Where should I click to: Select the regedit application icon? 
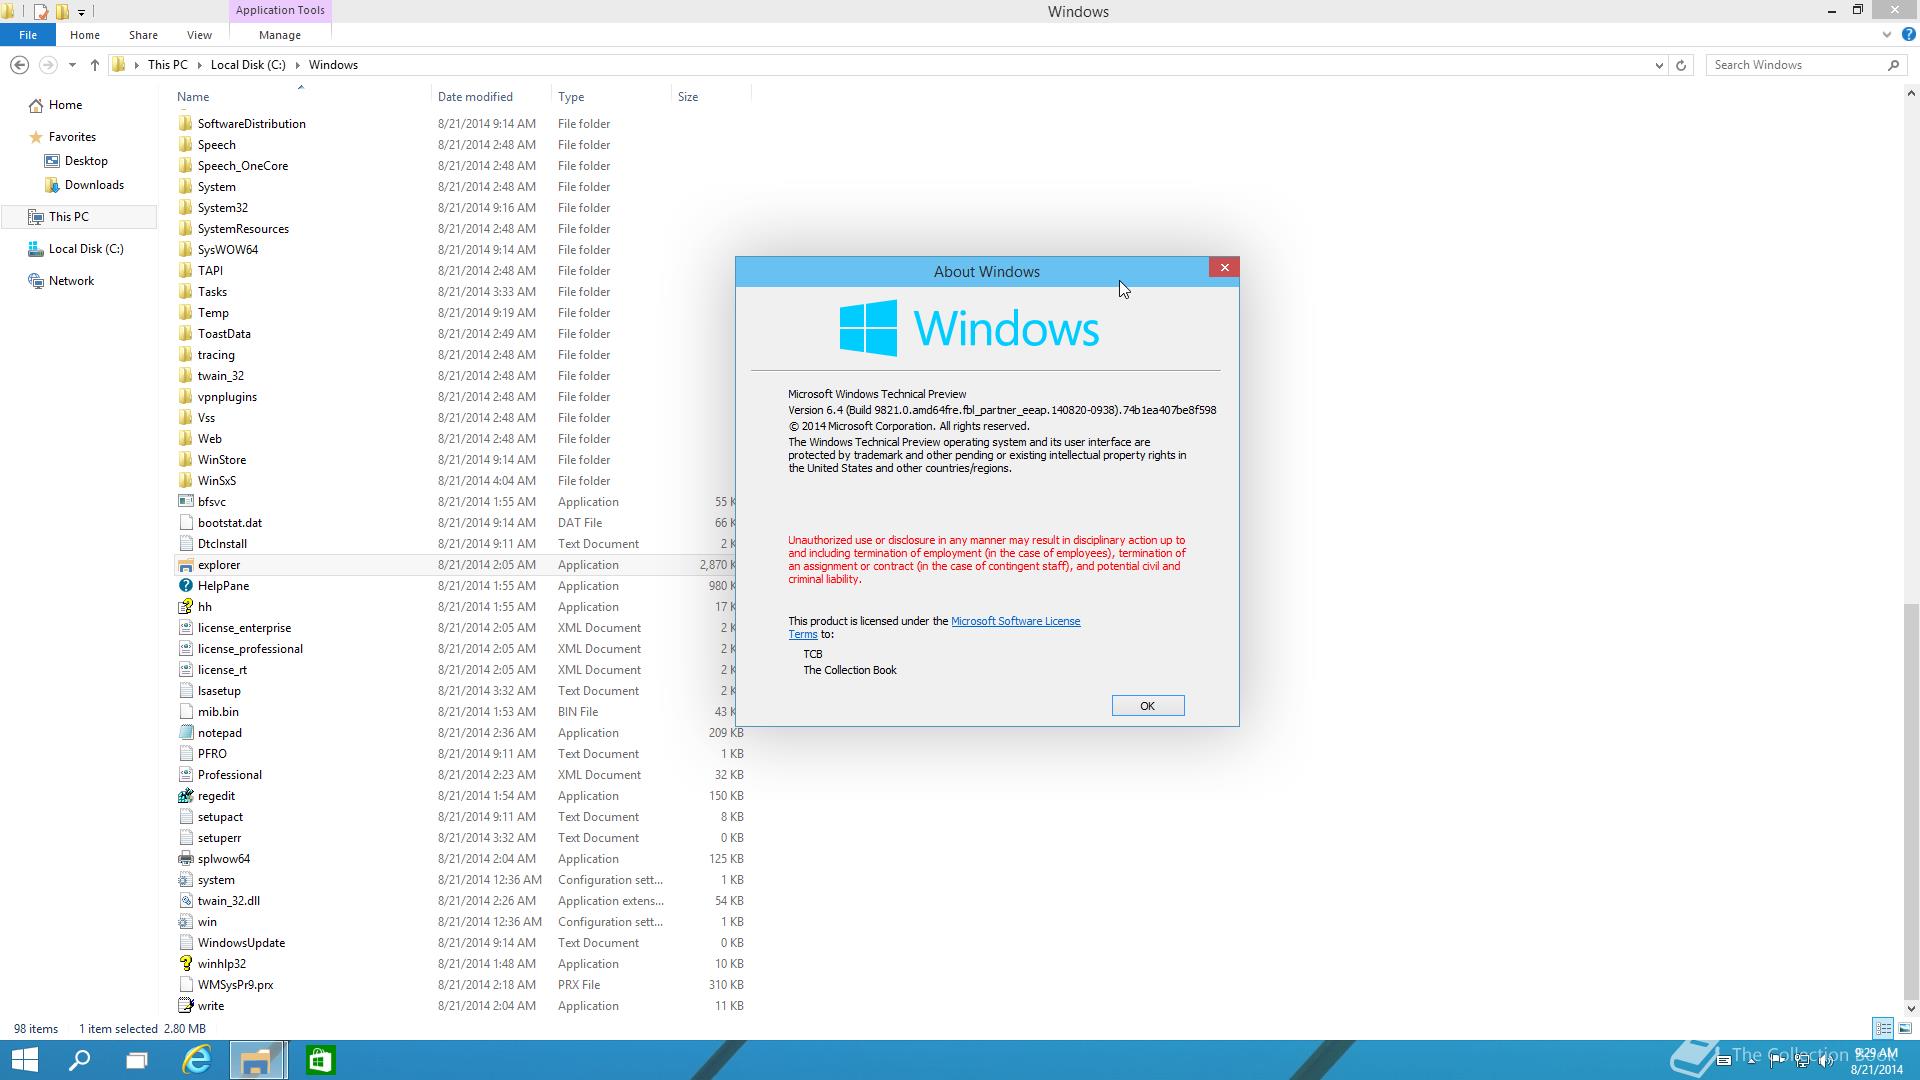(185, 796)
